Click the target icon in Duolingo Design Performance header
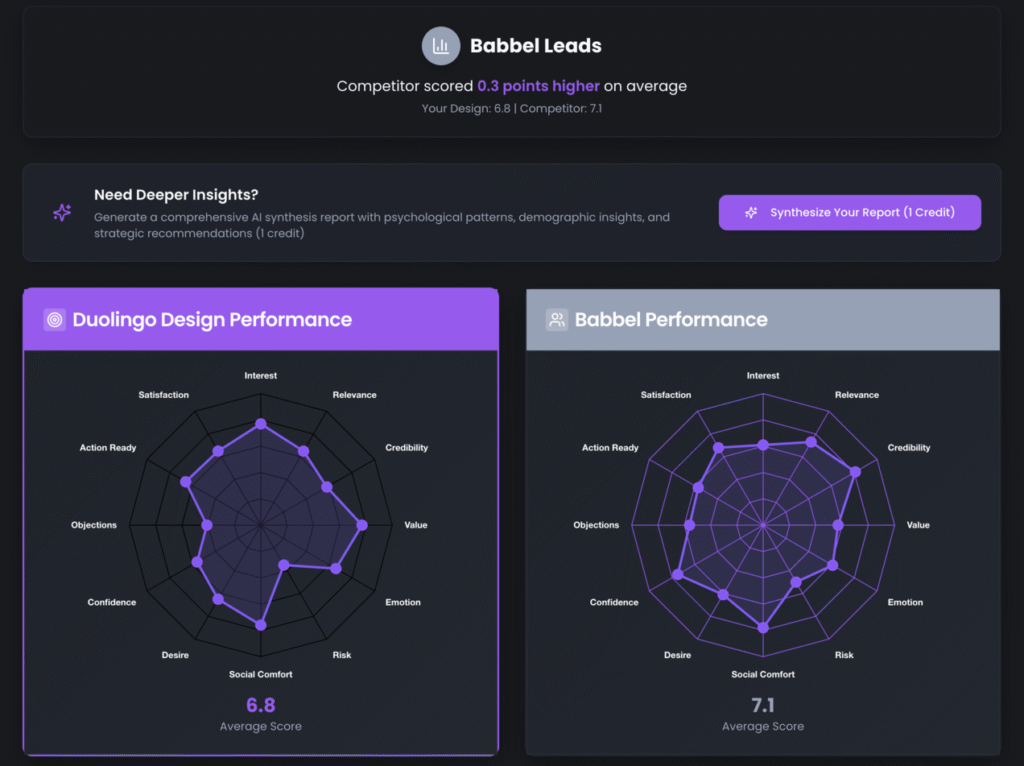This screenshot has width=1024, height=766. pos(55,320)
